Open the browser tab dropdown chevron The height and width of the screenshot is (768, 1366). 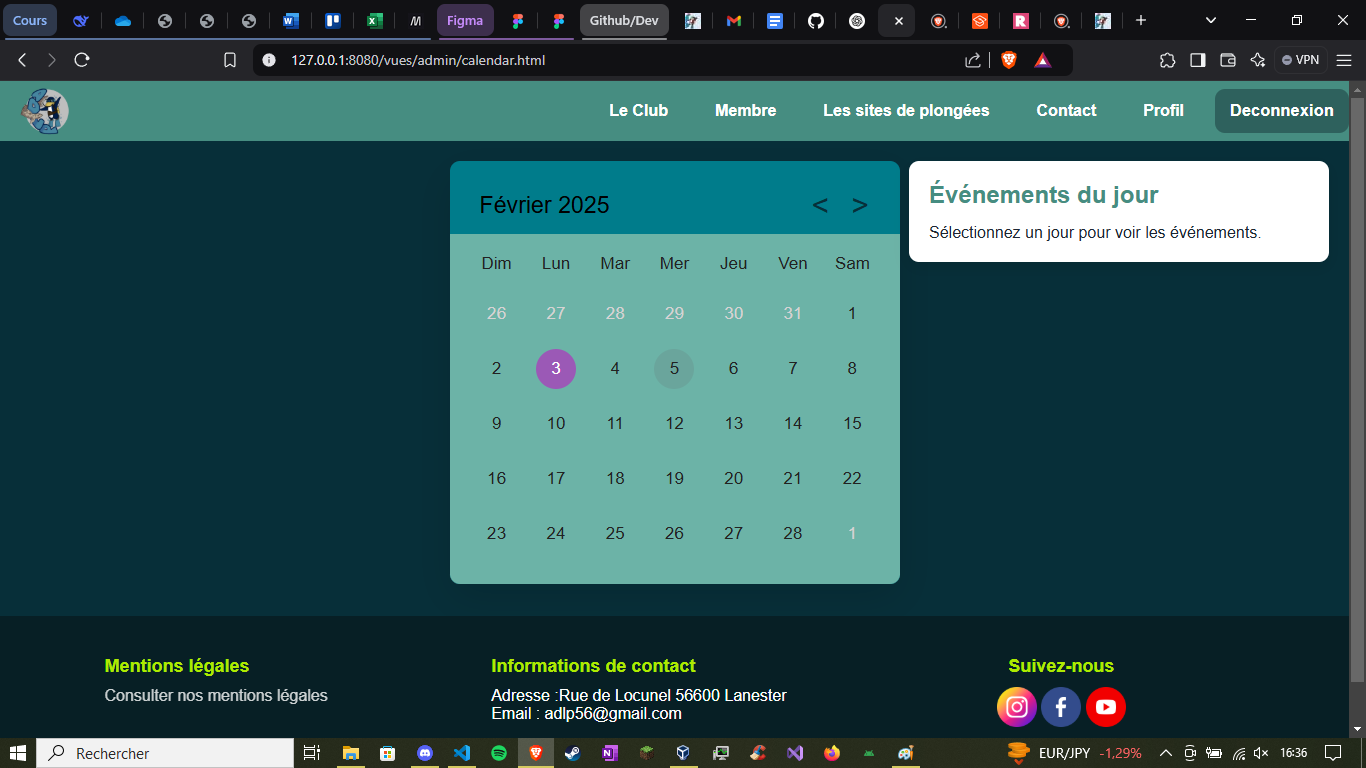1210,20
